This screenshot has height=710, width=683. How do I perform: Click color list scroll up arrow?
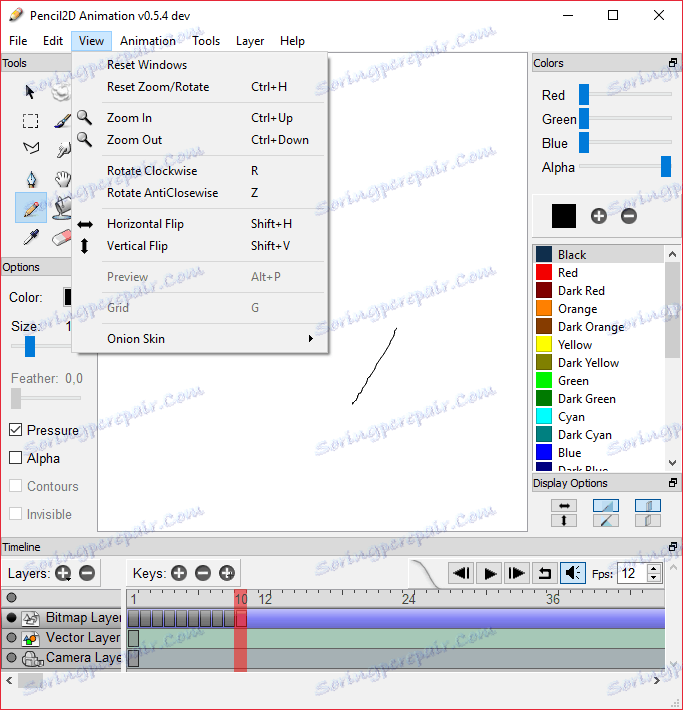tap(672, 254)
